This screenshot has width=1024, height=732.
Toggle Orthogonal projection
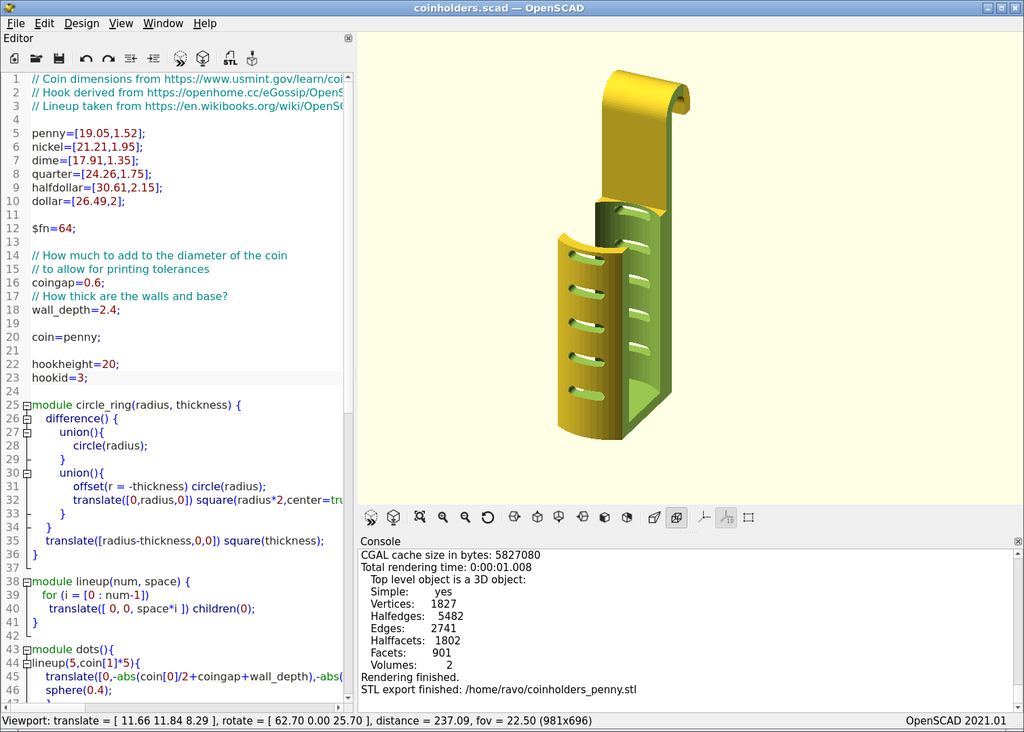coord(677,517)
